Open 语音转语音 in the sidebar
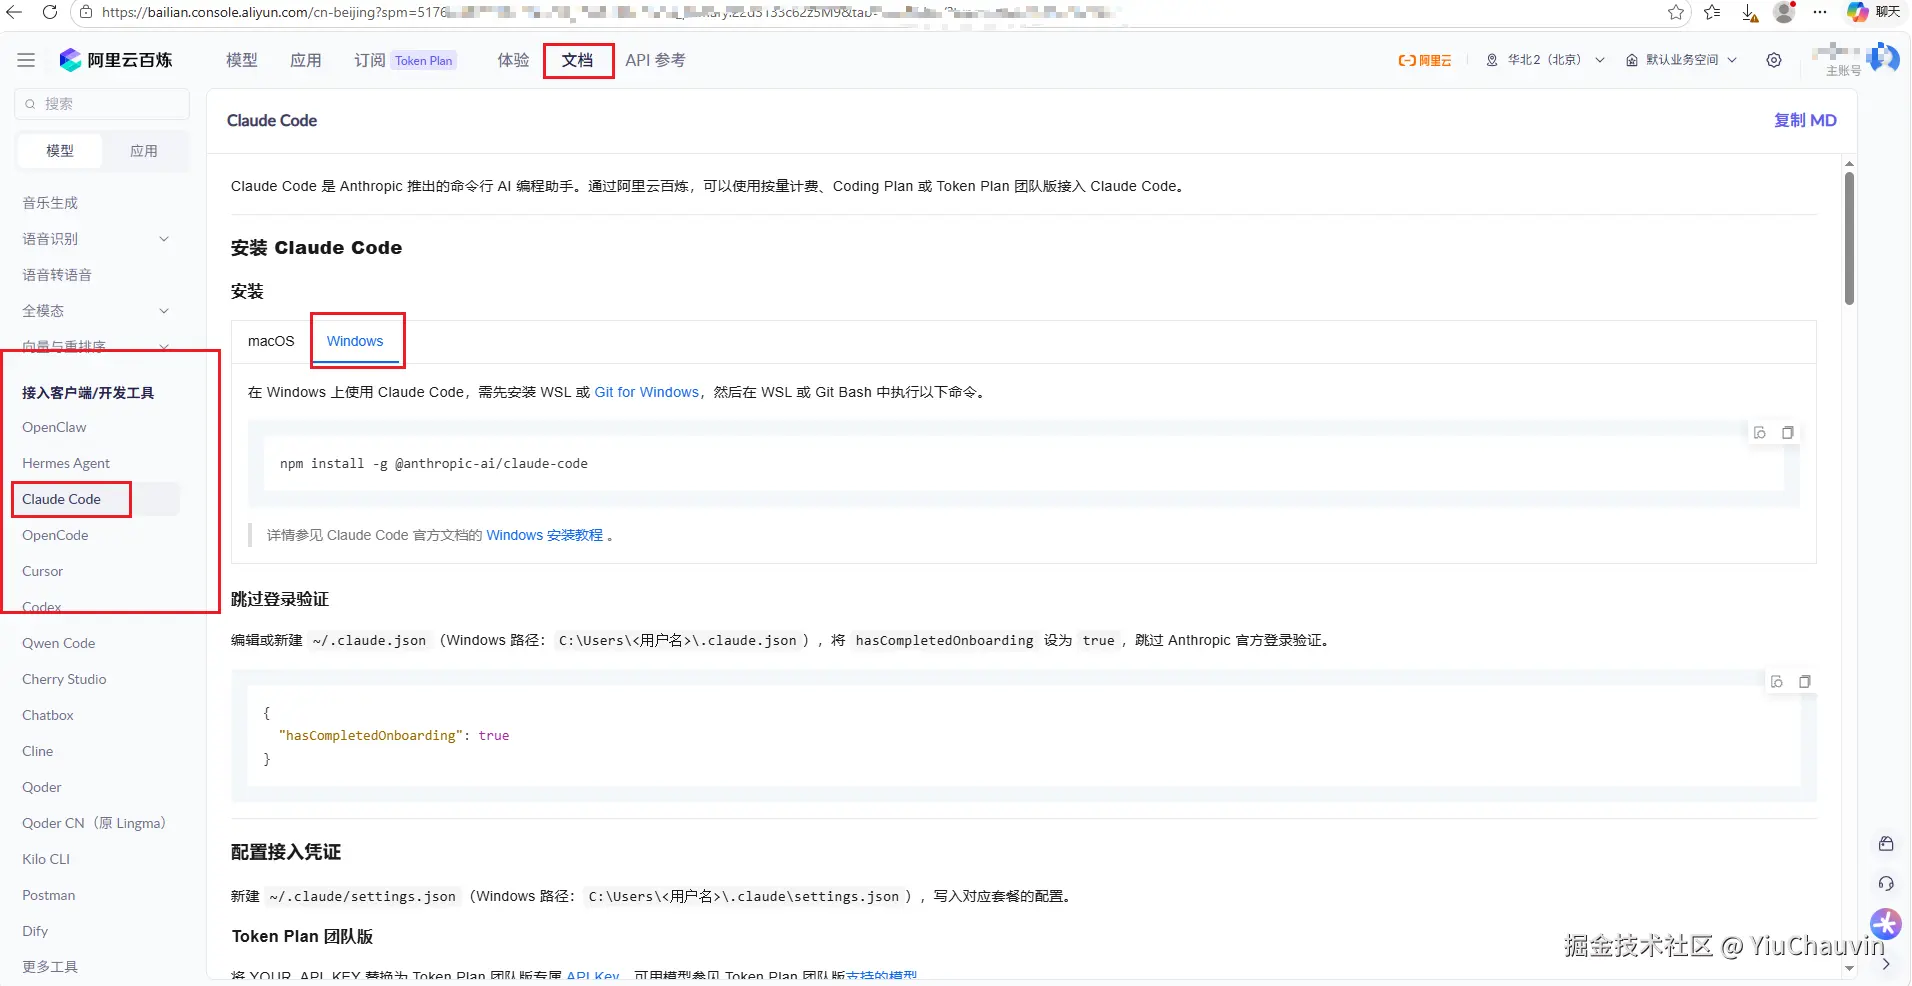Screen dimensions: 1912x986 pyautogui.click(x=57, y=275)
